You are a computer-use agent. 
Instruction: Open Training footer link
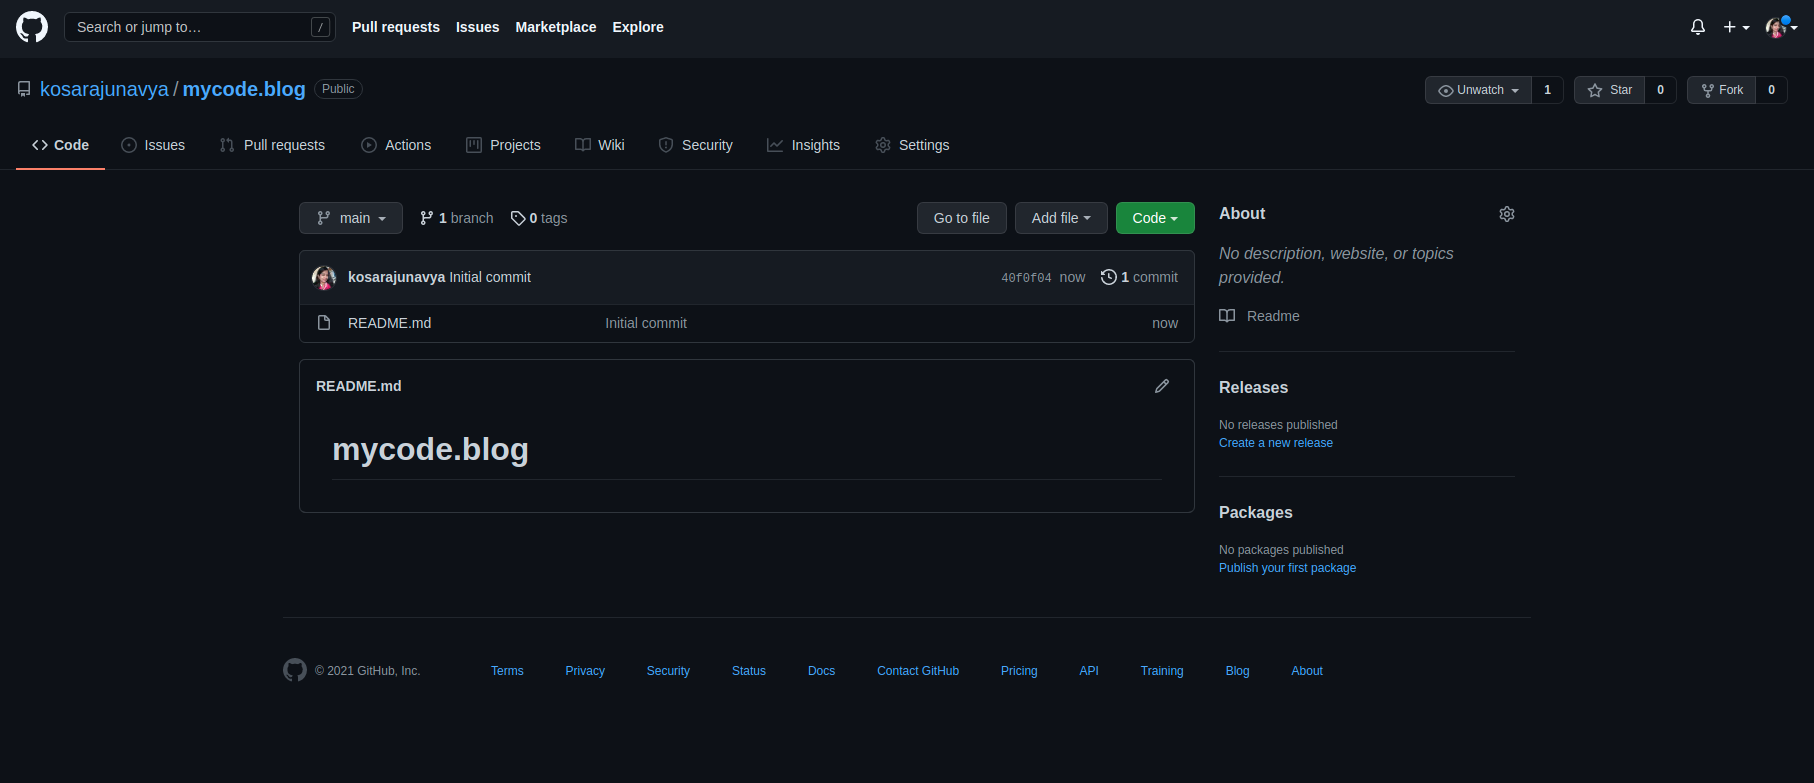coord(1162,671)
